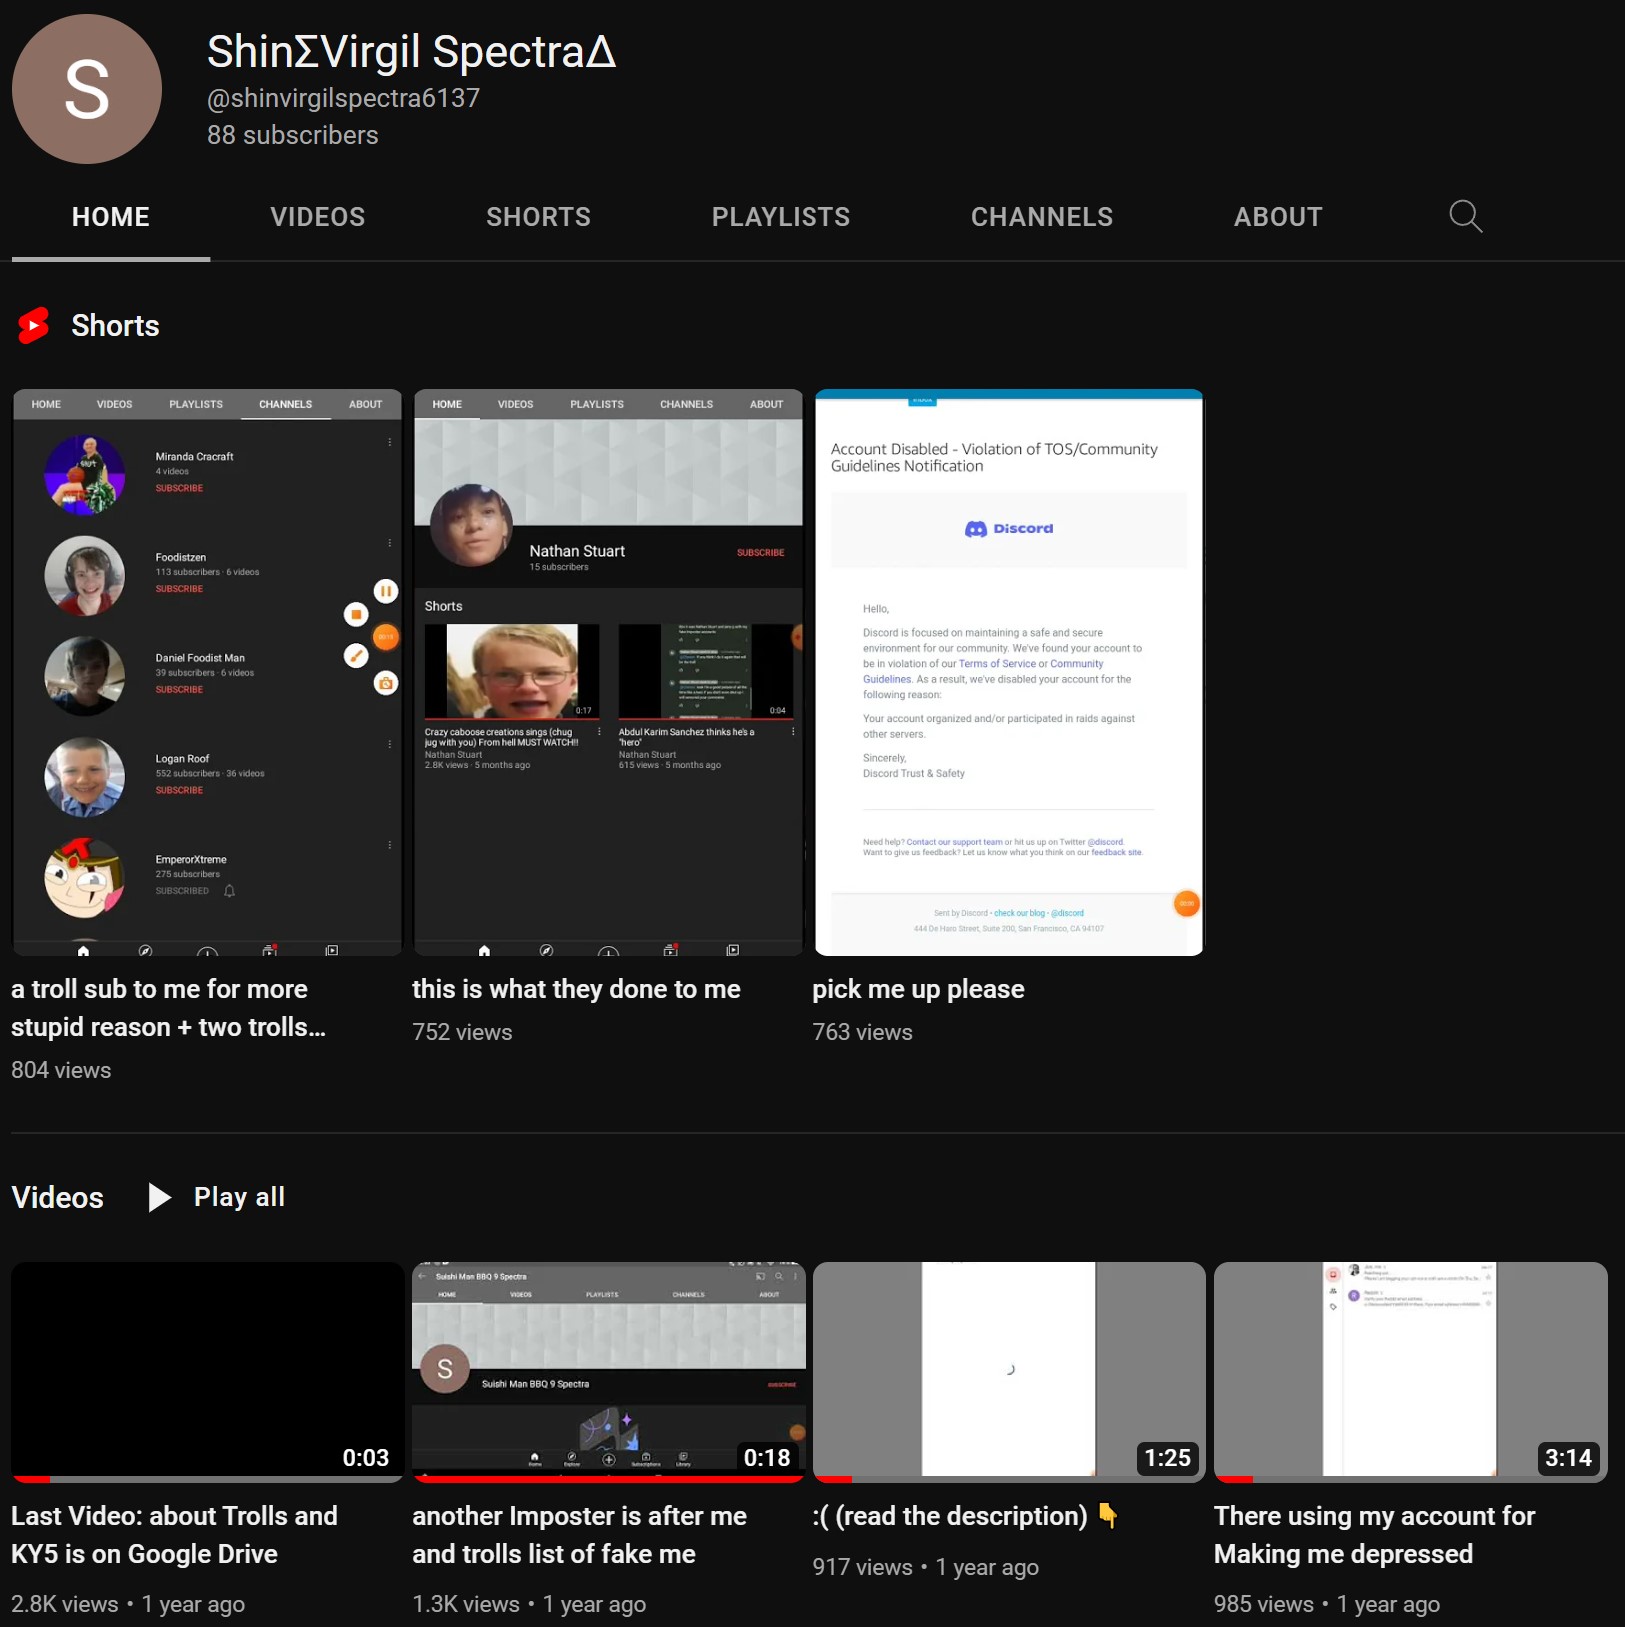Go to the Playlists tab
The height and width of the screenshot is (1627, 1625).
[780, 217]
